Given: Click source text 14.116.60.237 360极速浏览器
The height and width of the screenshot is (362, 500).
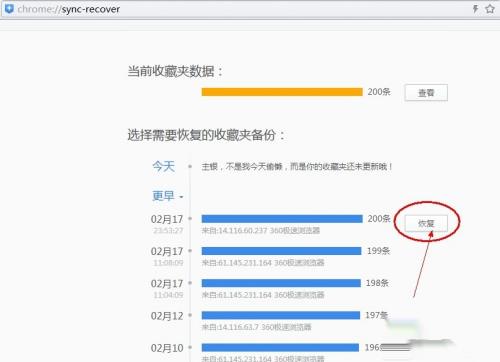Looking at the screenshot, I should tap(261, 230).
